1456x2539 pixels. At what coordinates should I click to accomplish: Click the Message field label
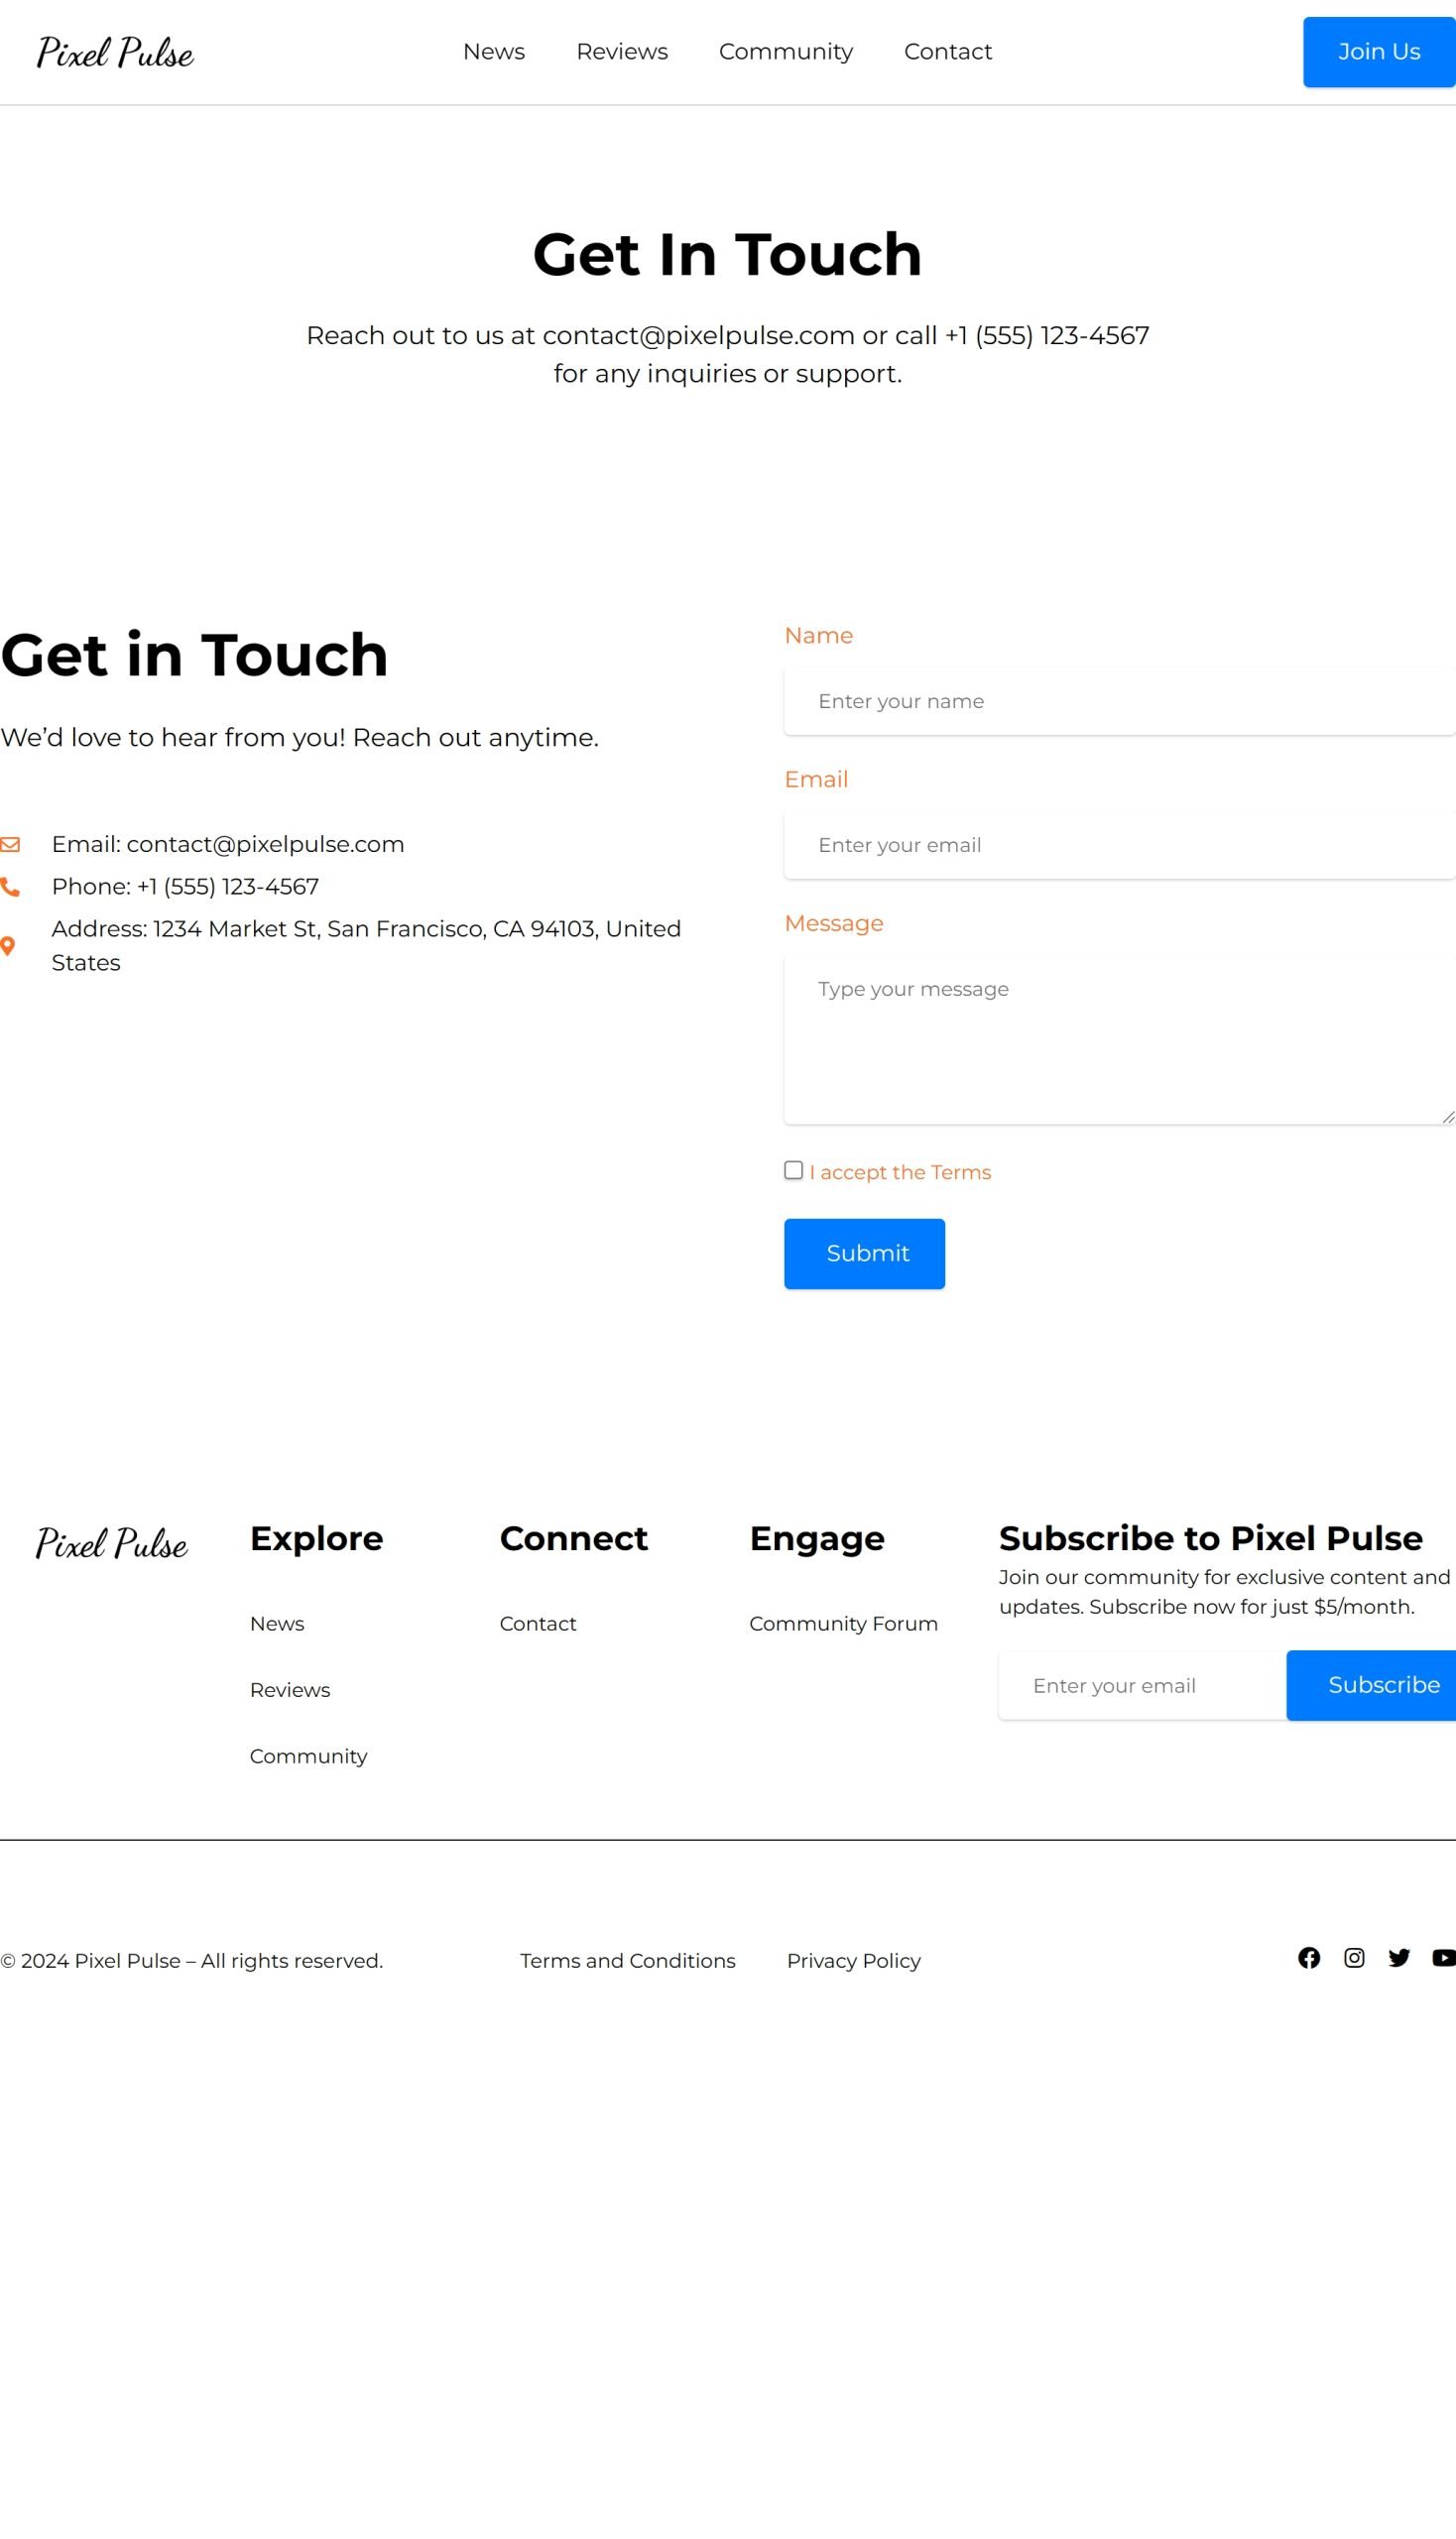click(834, 924)
